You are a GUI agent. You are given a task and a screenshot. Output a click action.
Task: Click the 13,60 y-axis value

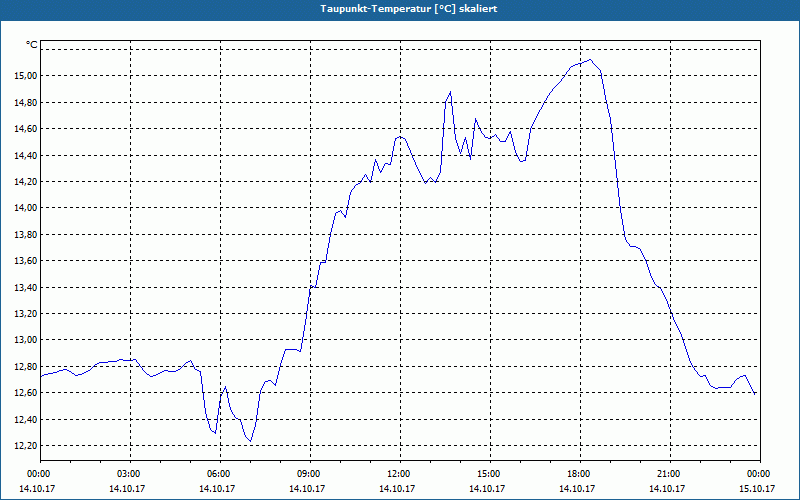pyautogui.click(x=26, y=261)
